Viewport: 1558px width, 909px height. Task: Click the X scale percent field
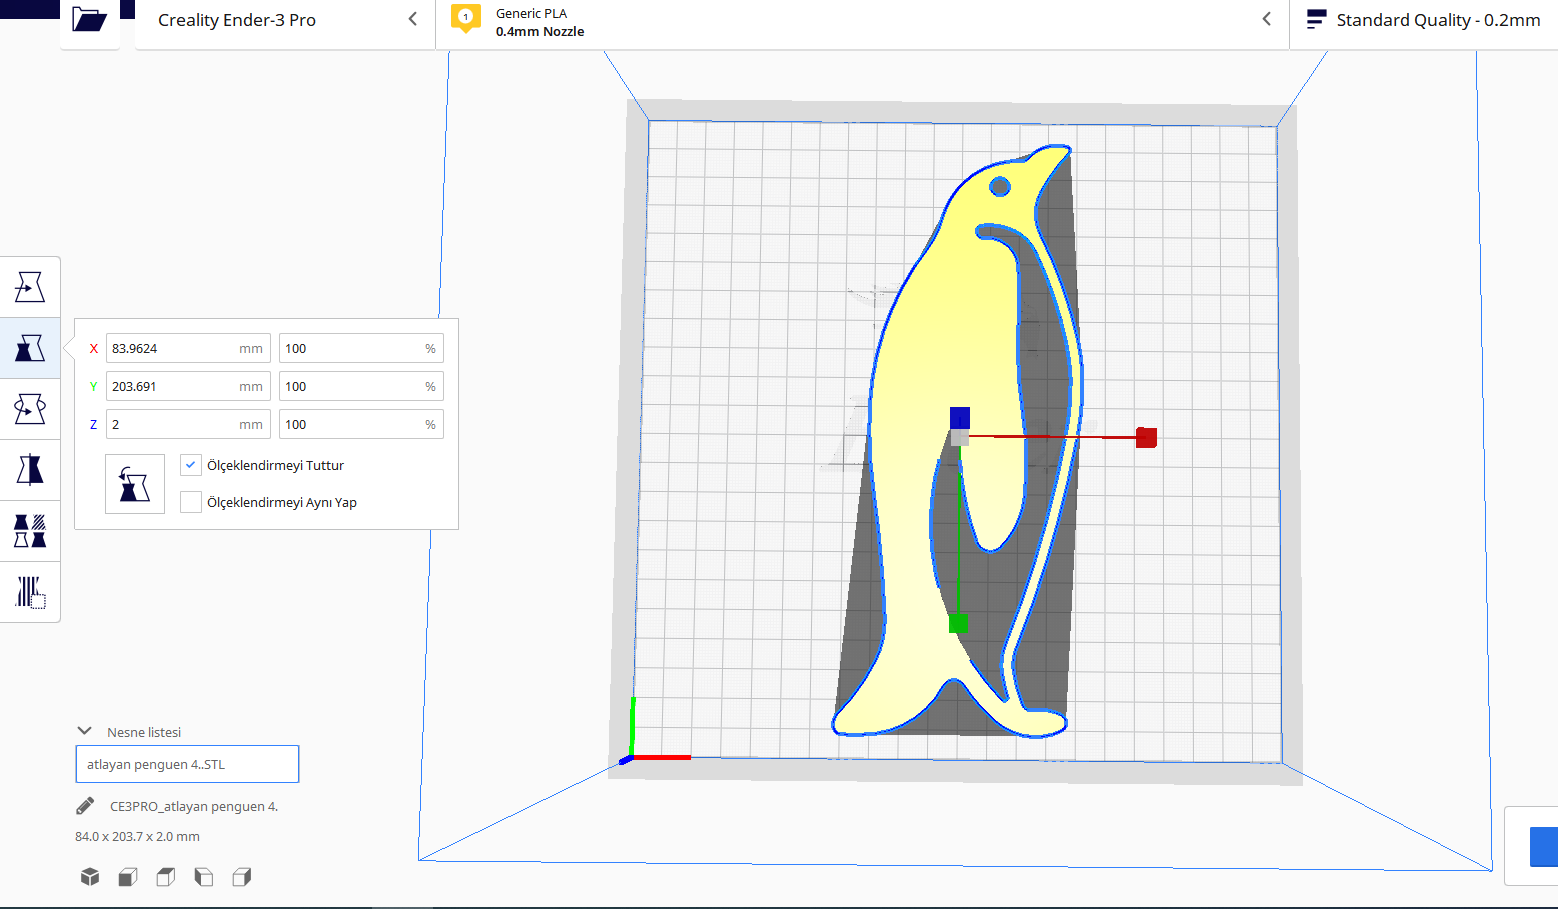tap(361, 348)
